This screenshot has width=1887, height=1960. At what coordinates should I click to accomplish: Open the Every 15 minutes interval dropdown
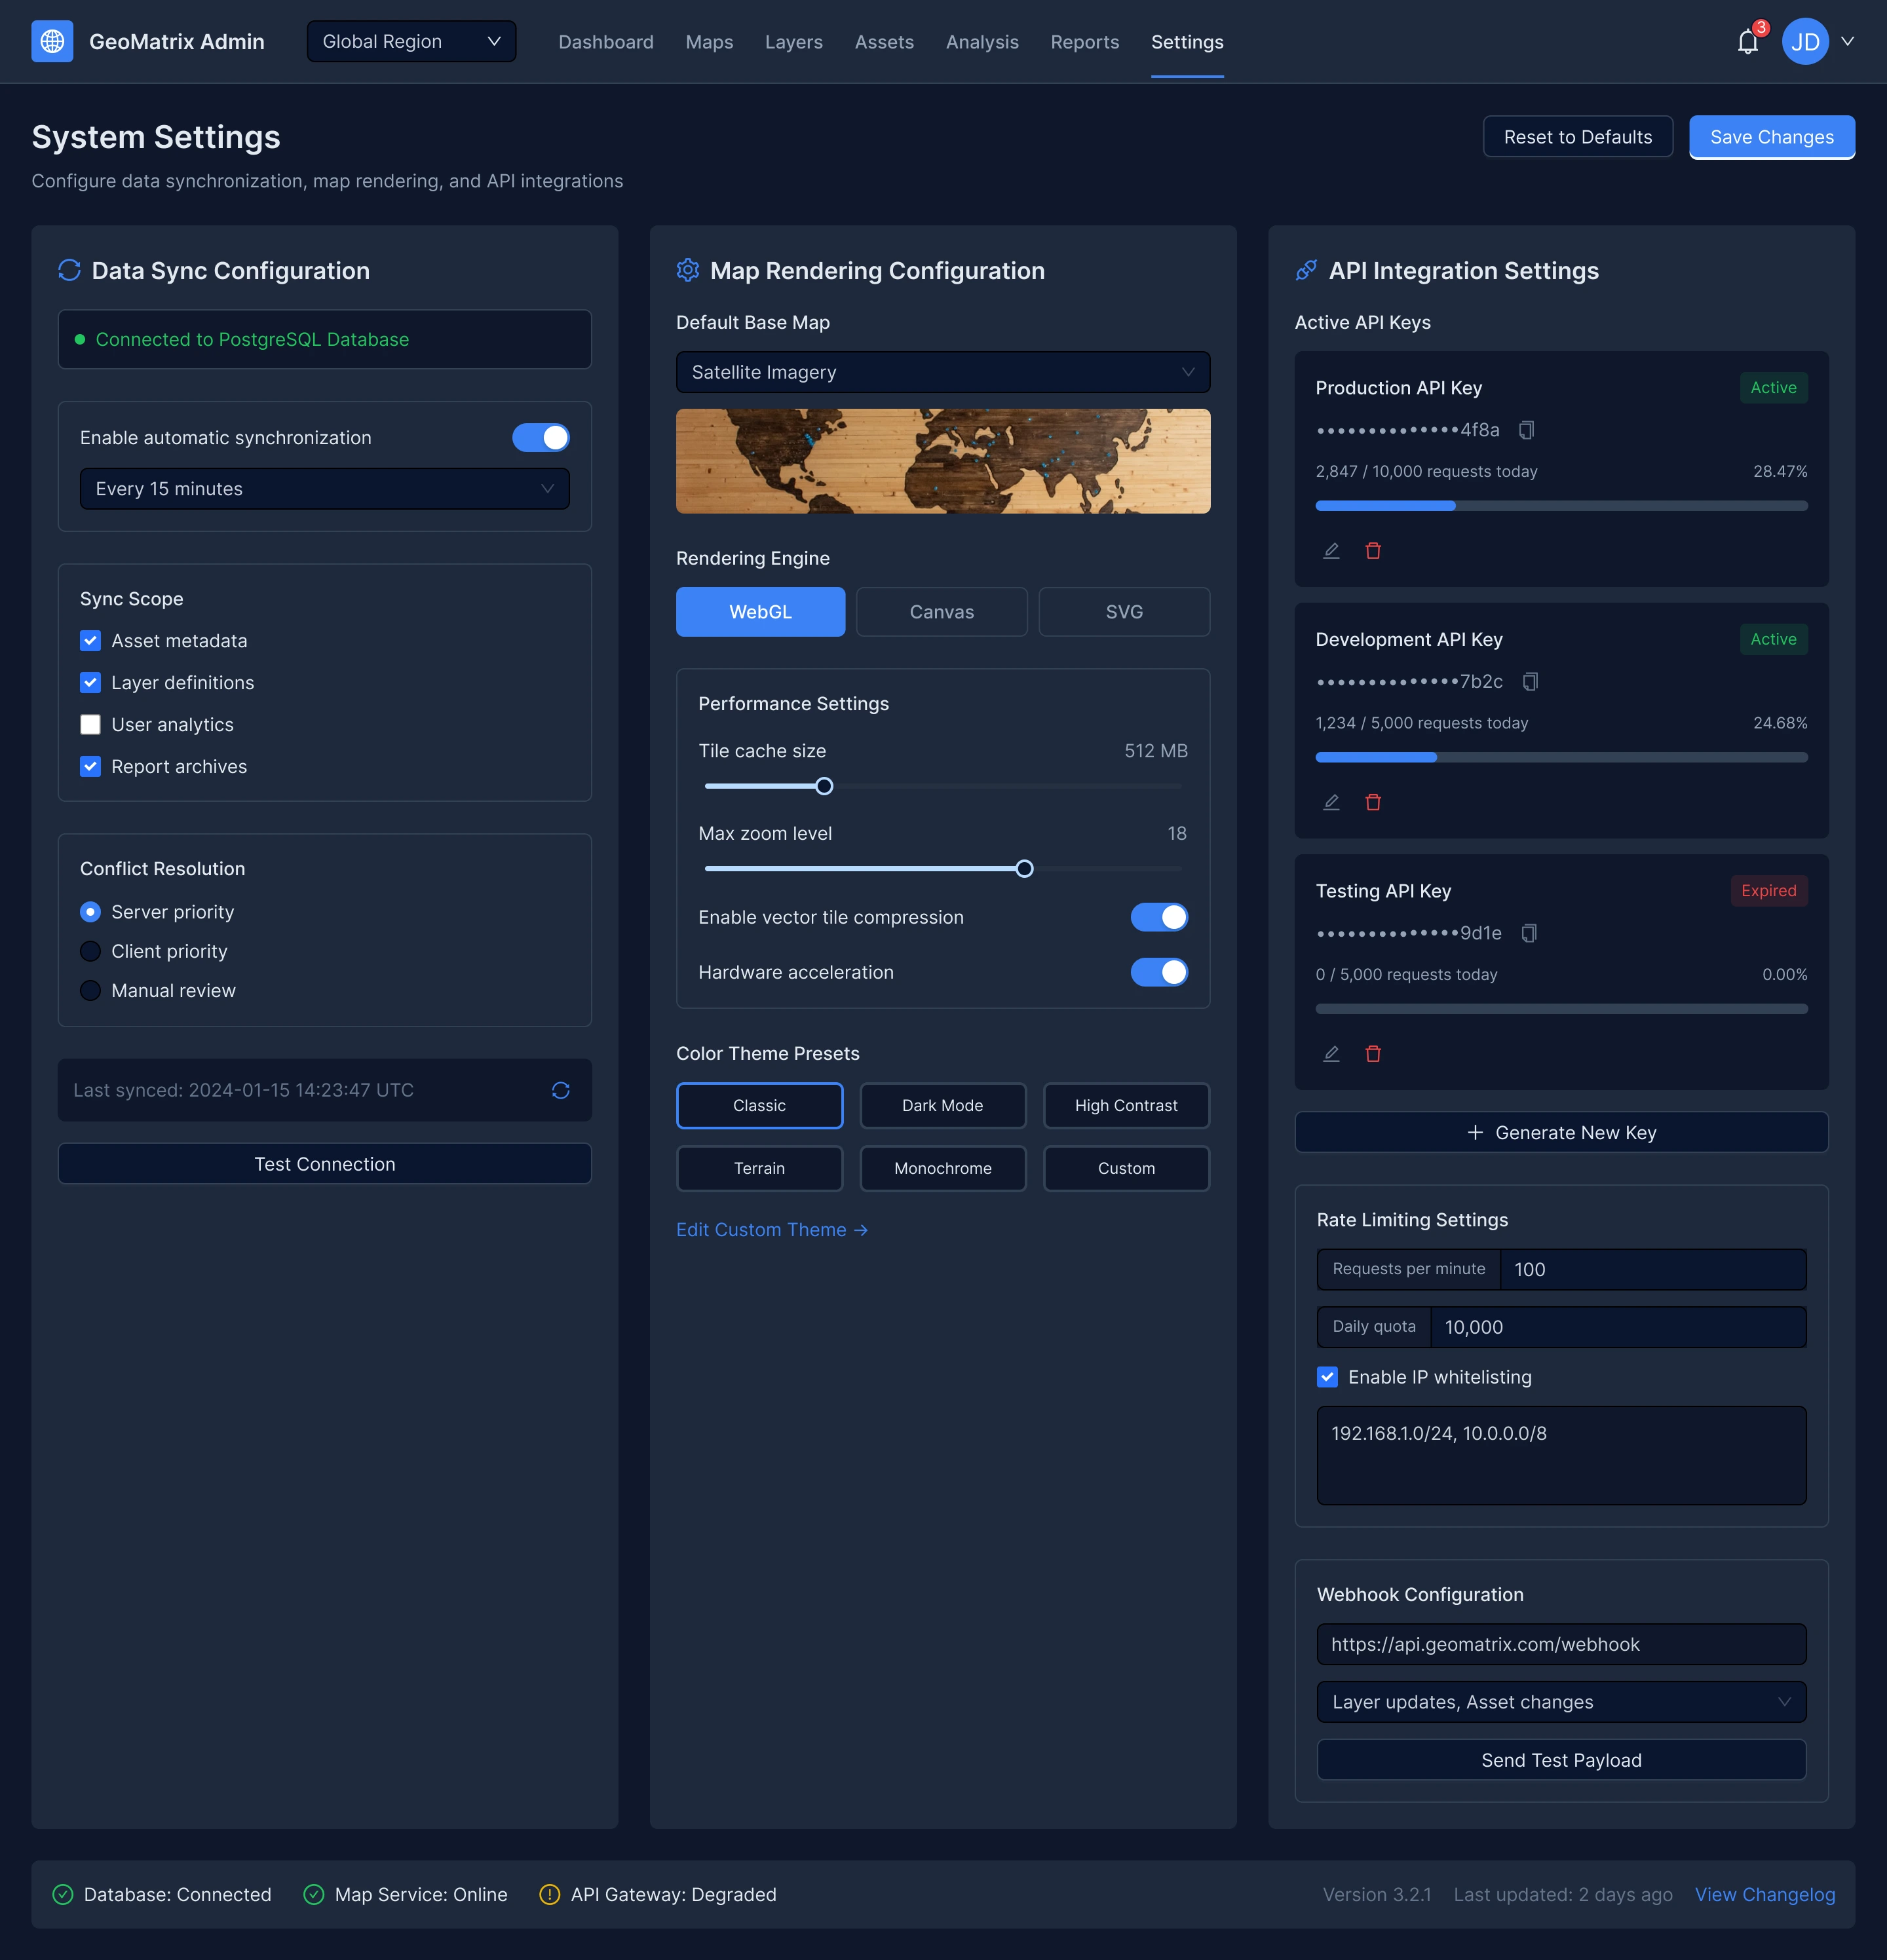(324, 489)
